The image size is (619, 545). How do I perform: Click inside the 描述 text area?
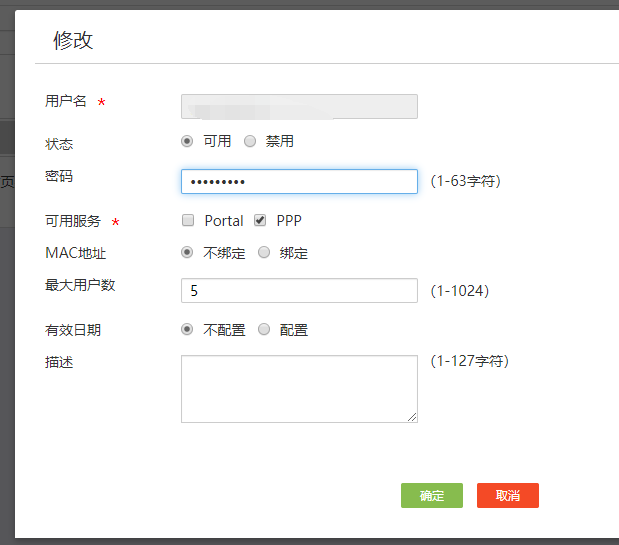pyautogui.click(x=299, y=388)
